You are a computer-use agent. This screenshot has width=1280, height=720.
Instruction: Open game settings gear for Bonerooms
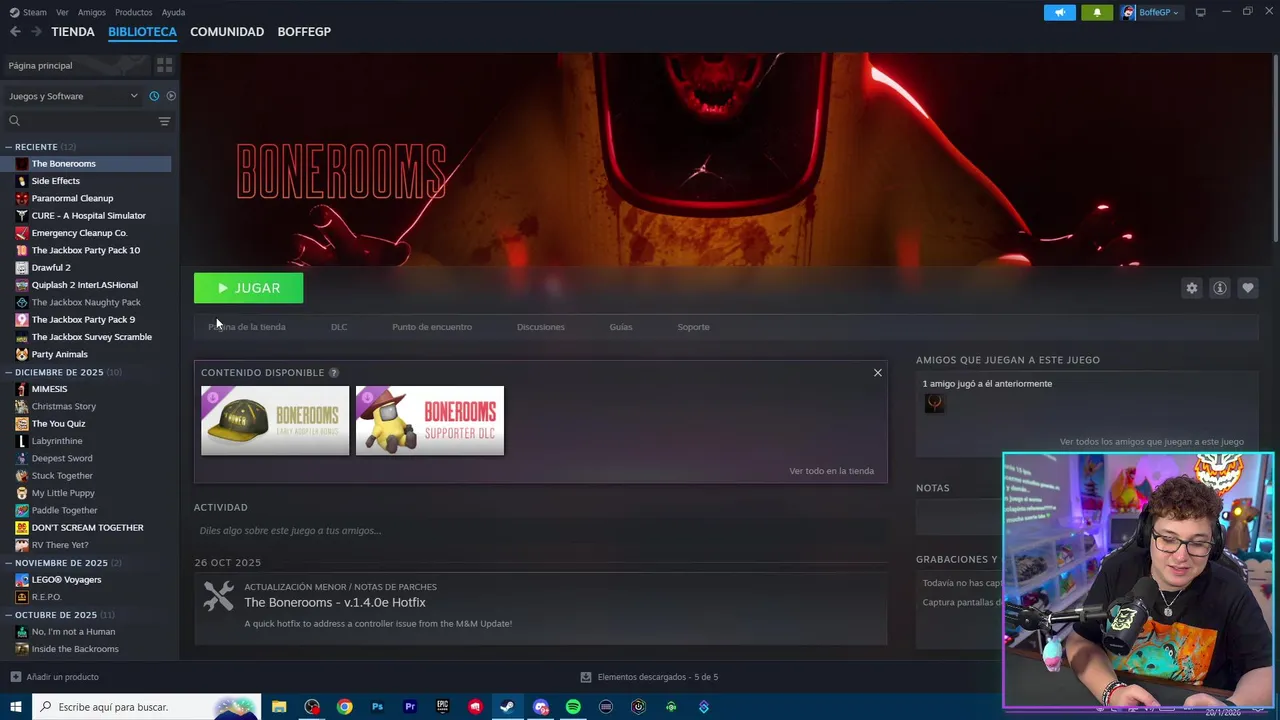(1192, 288)
